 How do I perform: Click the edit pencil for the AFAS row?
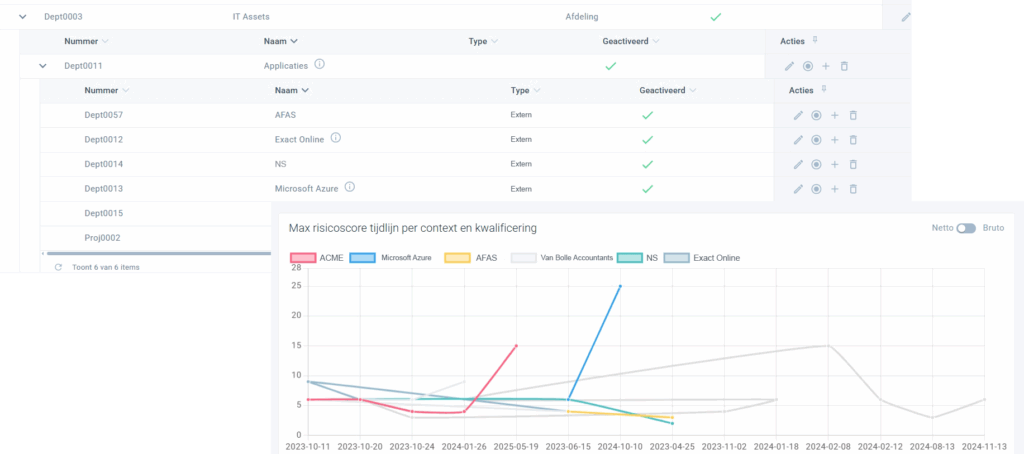pyautogui.click(x=798, y=115)
